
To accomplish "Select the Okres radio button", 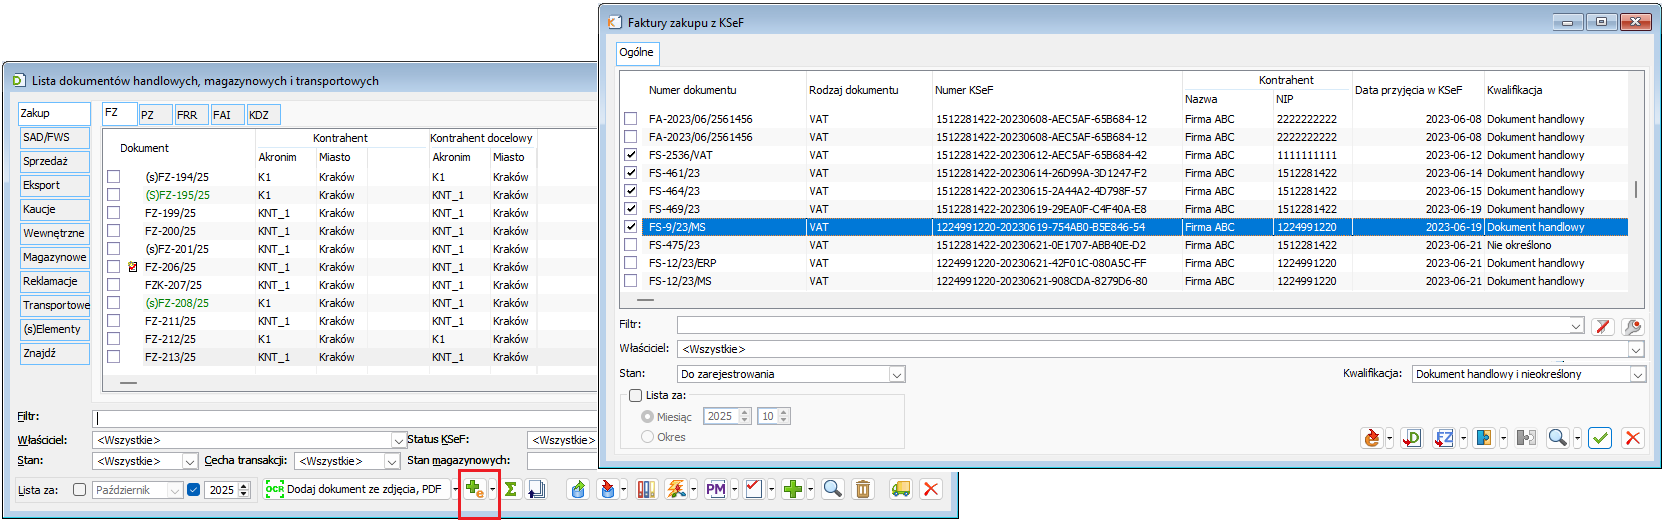I will point(648,437).
